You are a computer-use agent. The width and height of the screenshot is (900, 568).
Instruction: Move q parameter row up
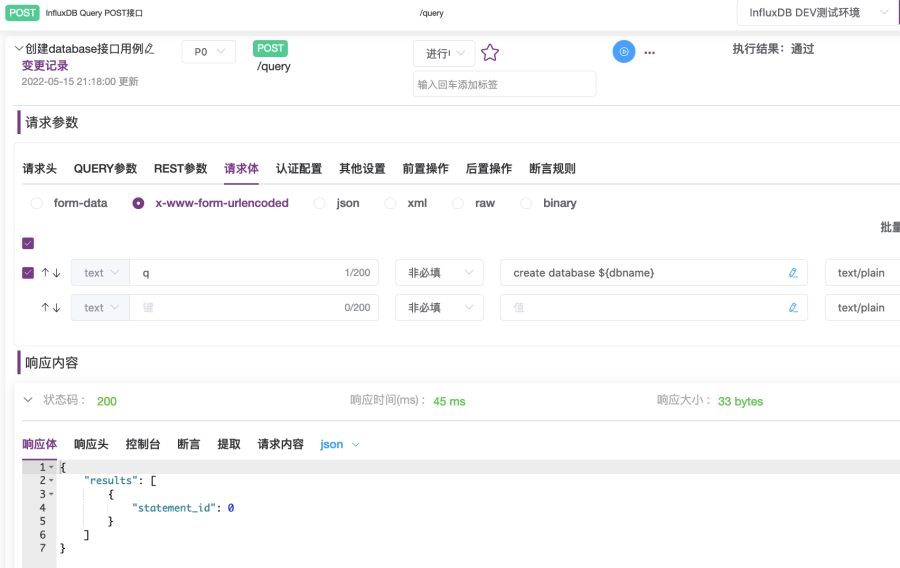click(45, 273)
